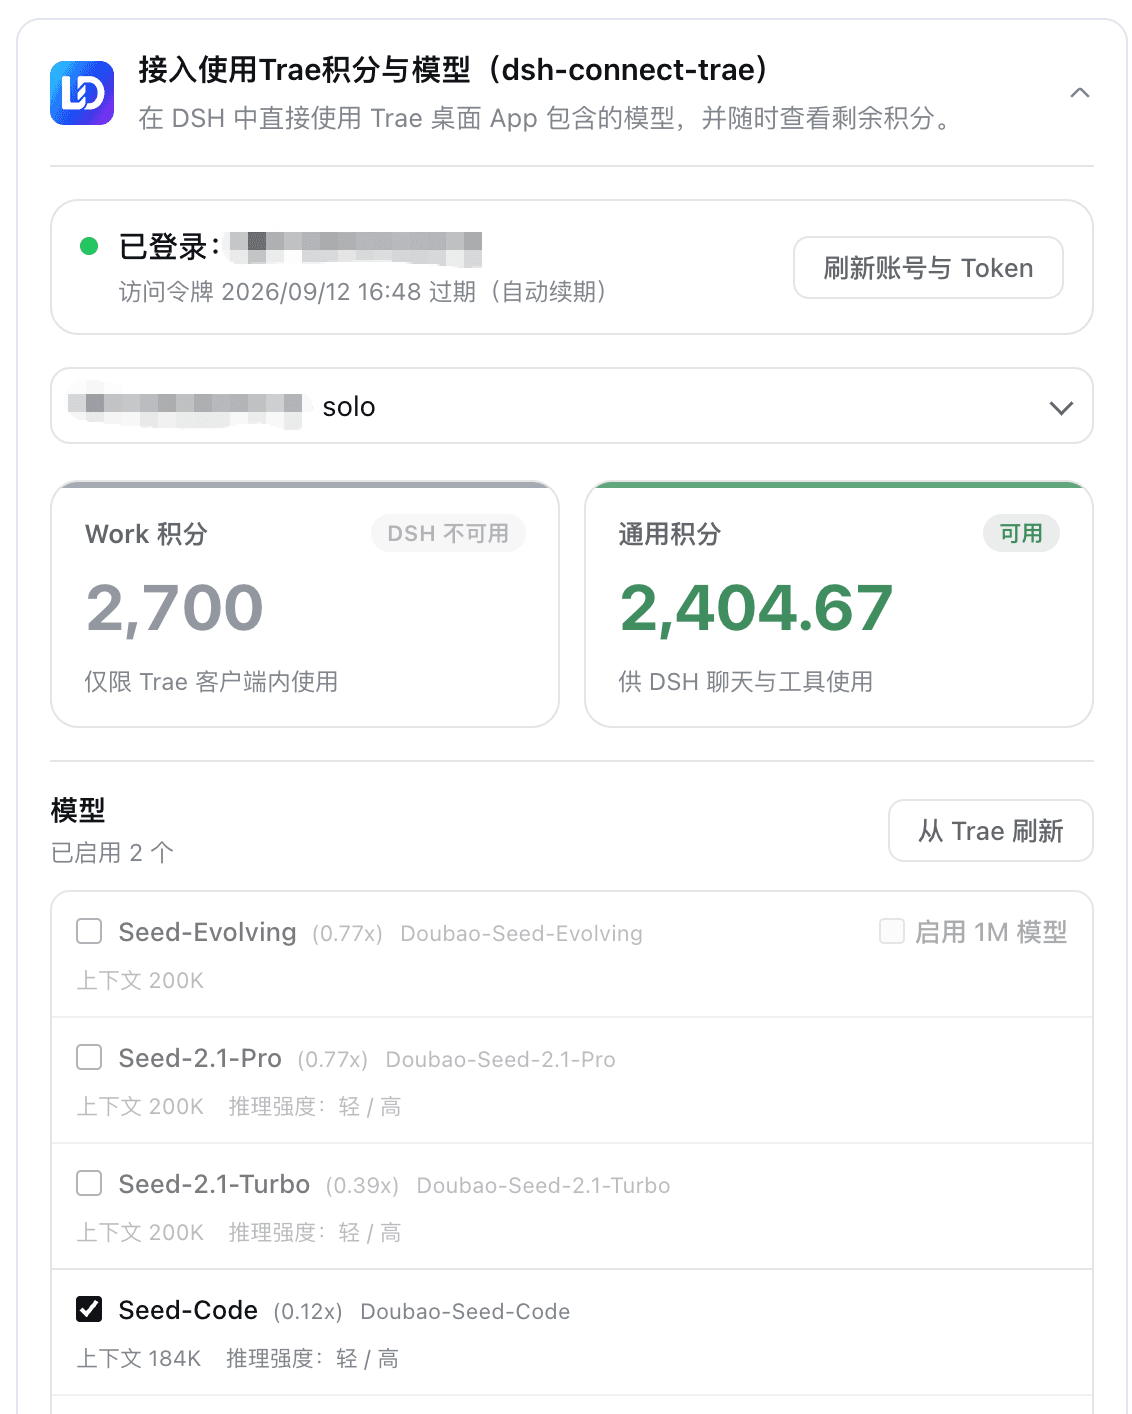The width and height of the screenshot is (1132, 1414).
Task: Enable the Seed-Evolving model checkbox
Action: pyautogui.click(x=89, y=932)
